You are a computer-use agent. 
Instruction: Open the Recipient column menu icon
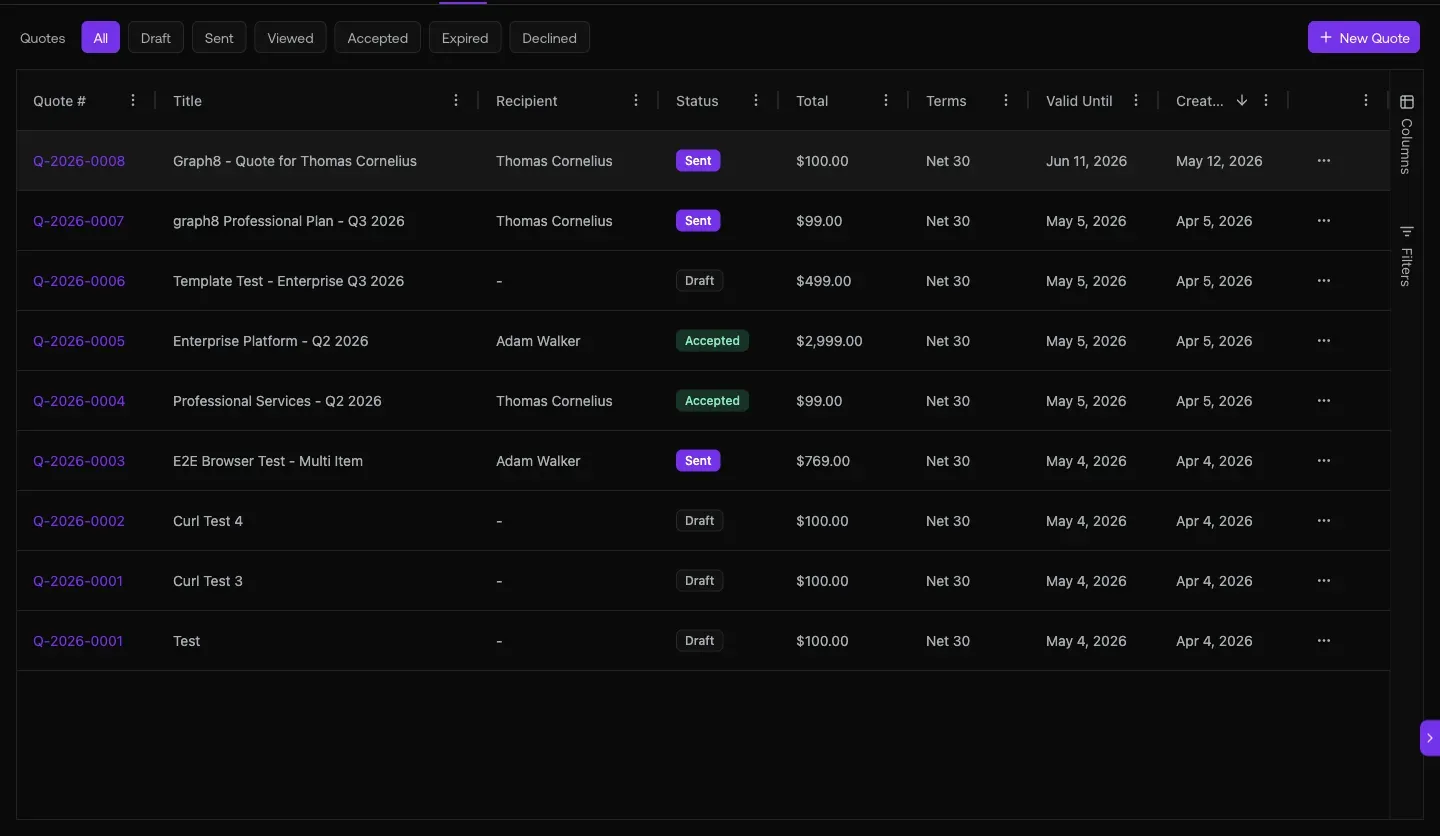tap(636, 101)
